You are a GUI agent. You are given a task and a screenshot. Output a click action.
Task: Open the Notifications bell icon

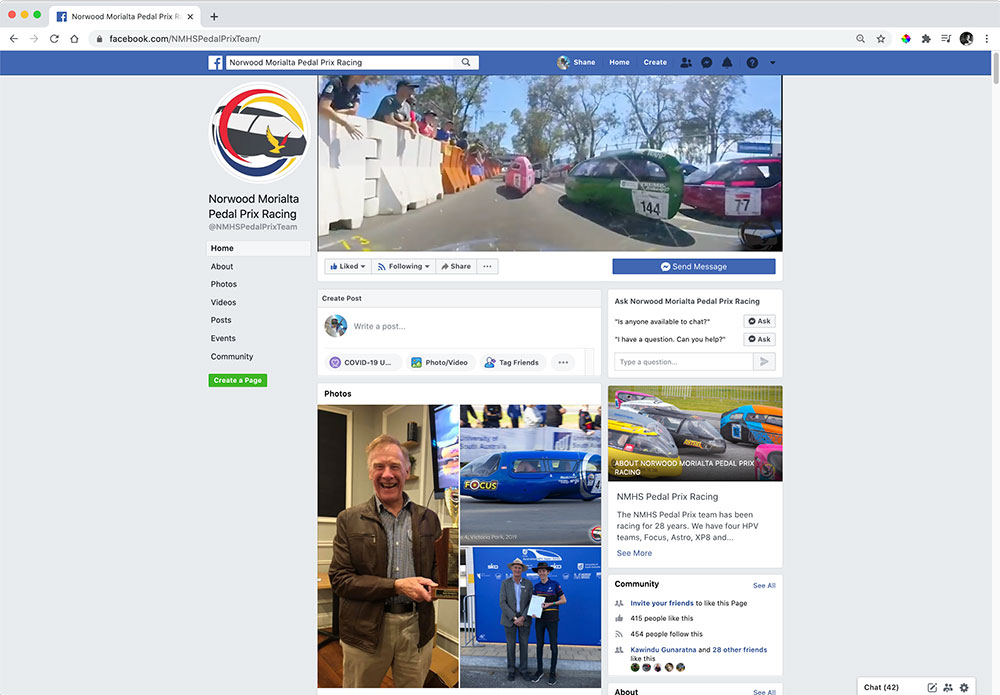click(727, 62)
